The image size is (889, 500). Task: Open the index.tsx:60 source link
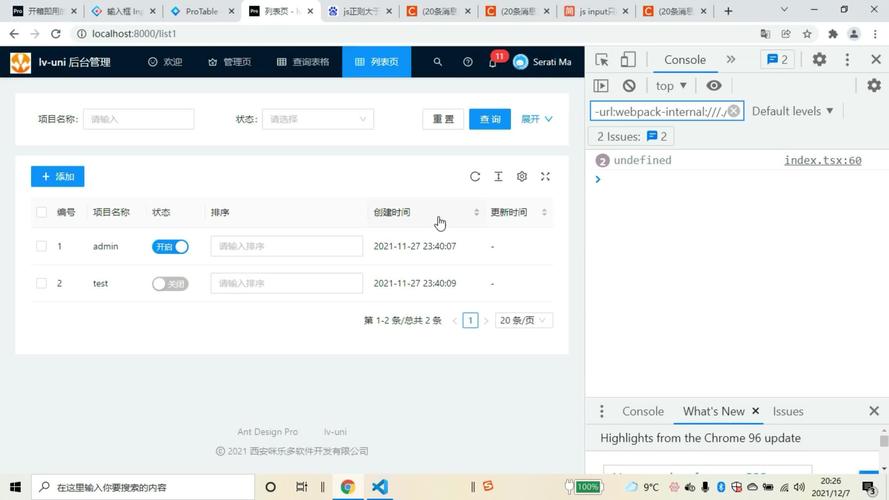pyautogui.click(x=823, y=160)
